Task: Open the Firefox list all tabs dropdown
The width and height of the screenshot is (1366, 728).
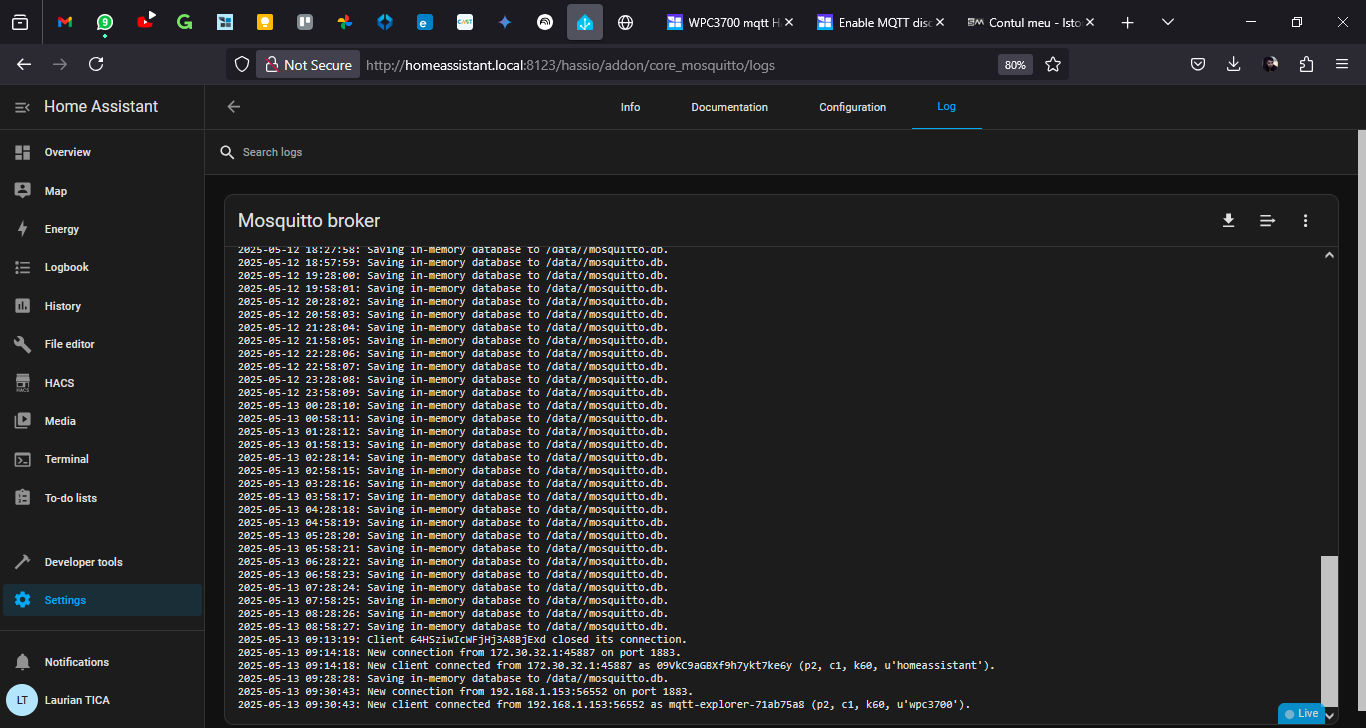Action: coord(1168,22)
